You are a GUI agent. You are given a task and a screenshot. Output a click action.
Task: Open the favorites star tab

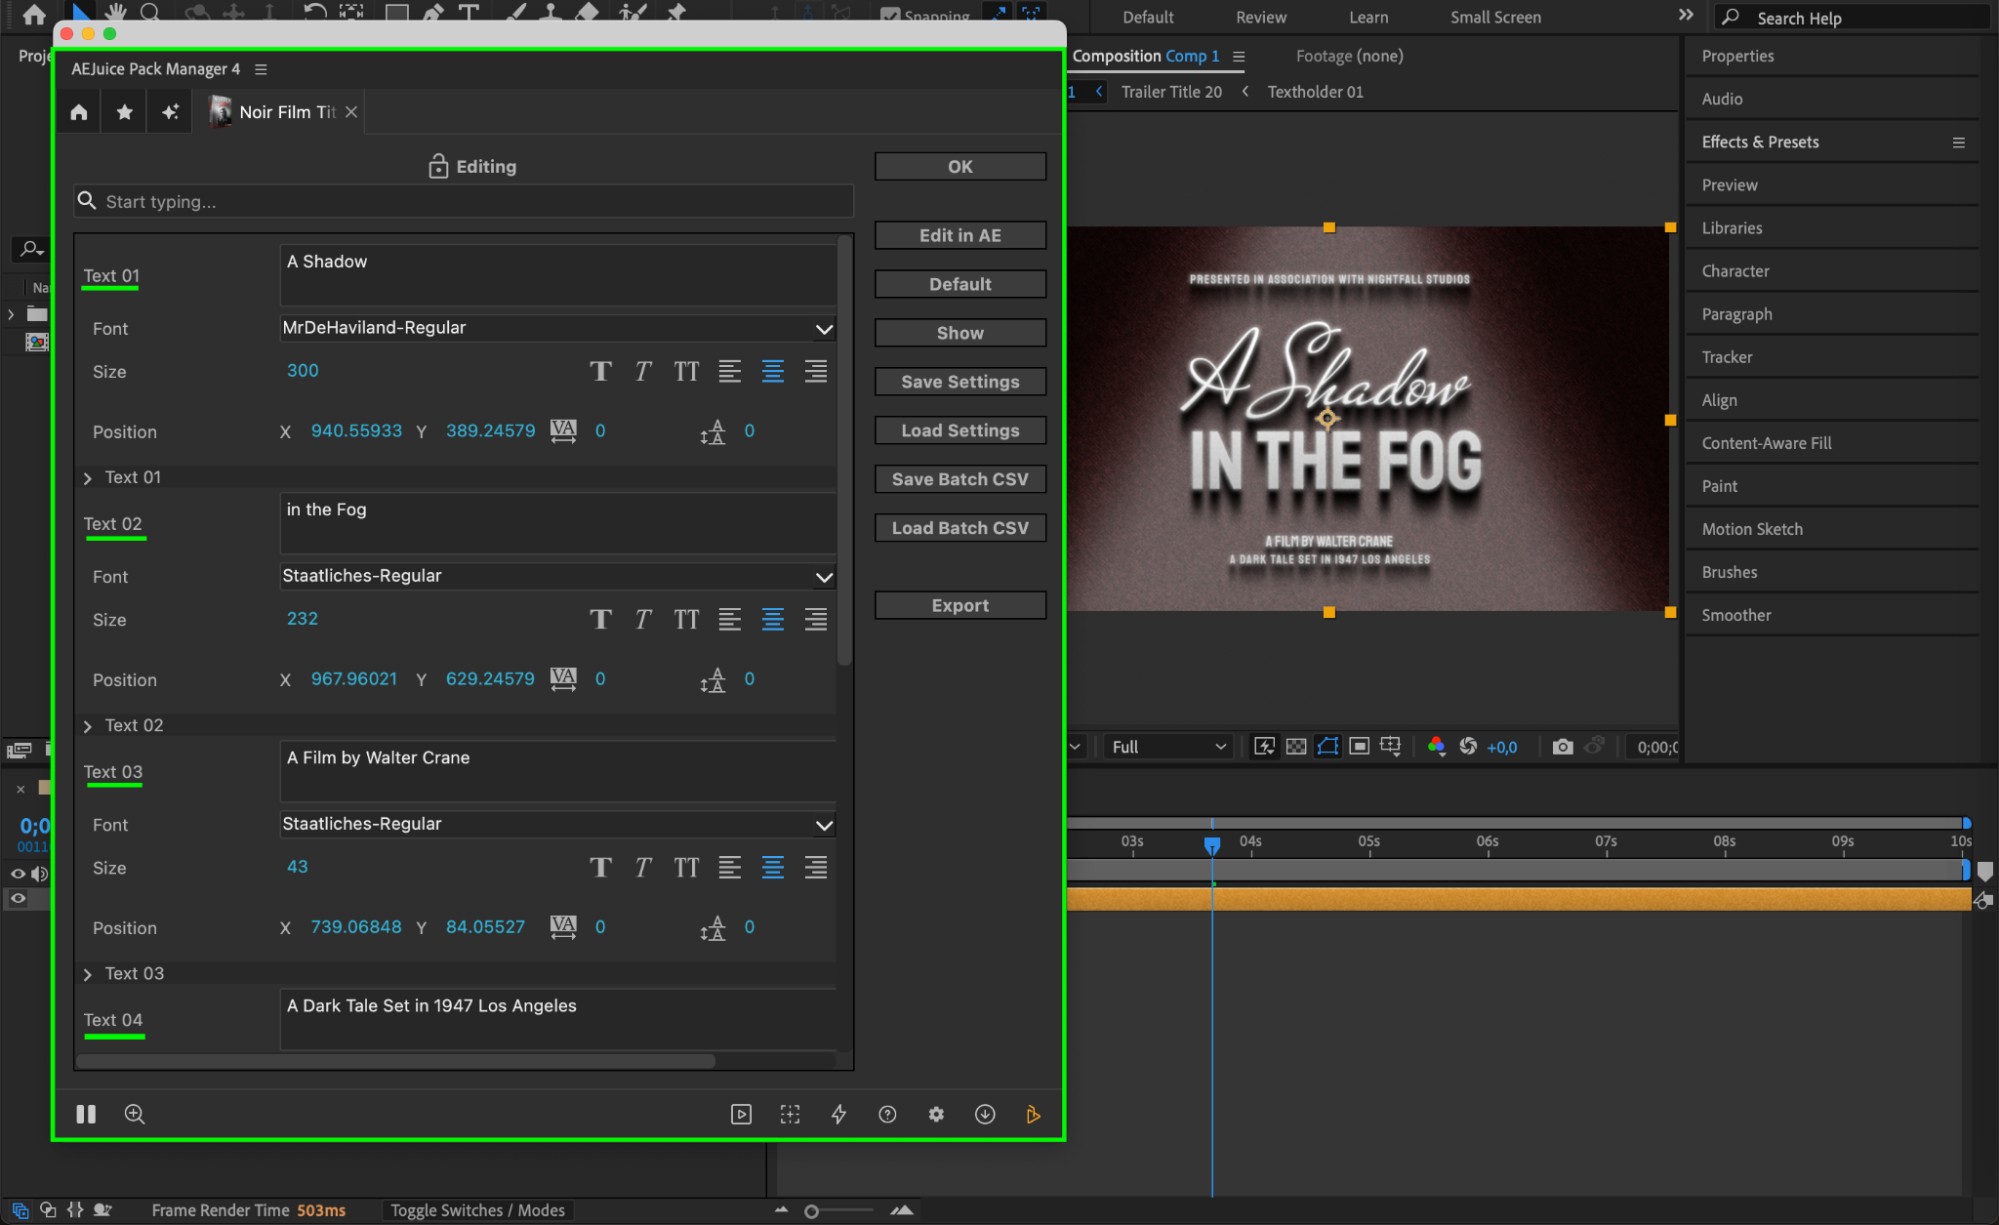[124, 112]
